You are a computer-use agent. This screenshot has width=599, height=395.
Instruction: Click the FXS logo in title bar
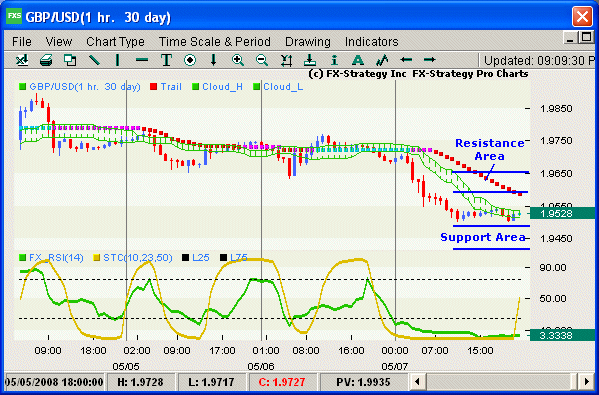pos(14,16)
